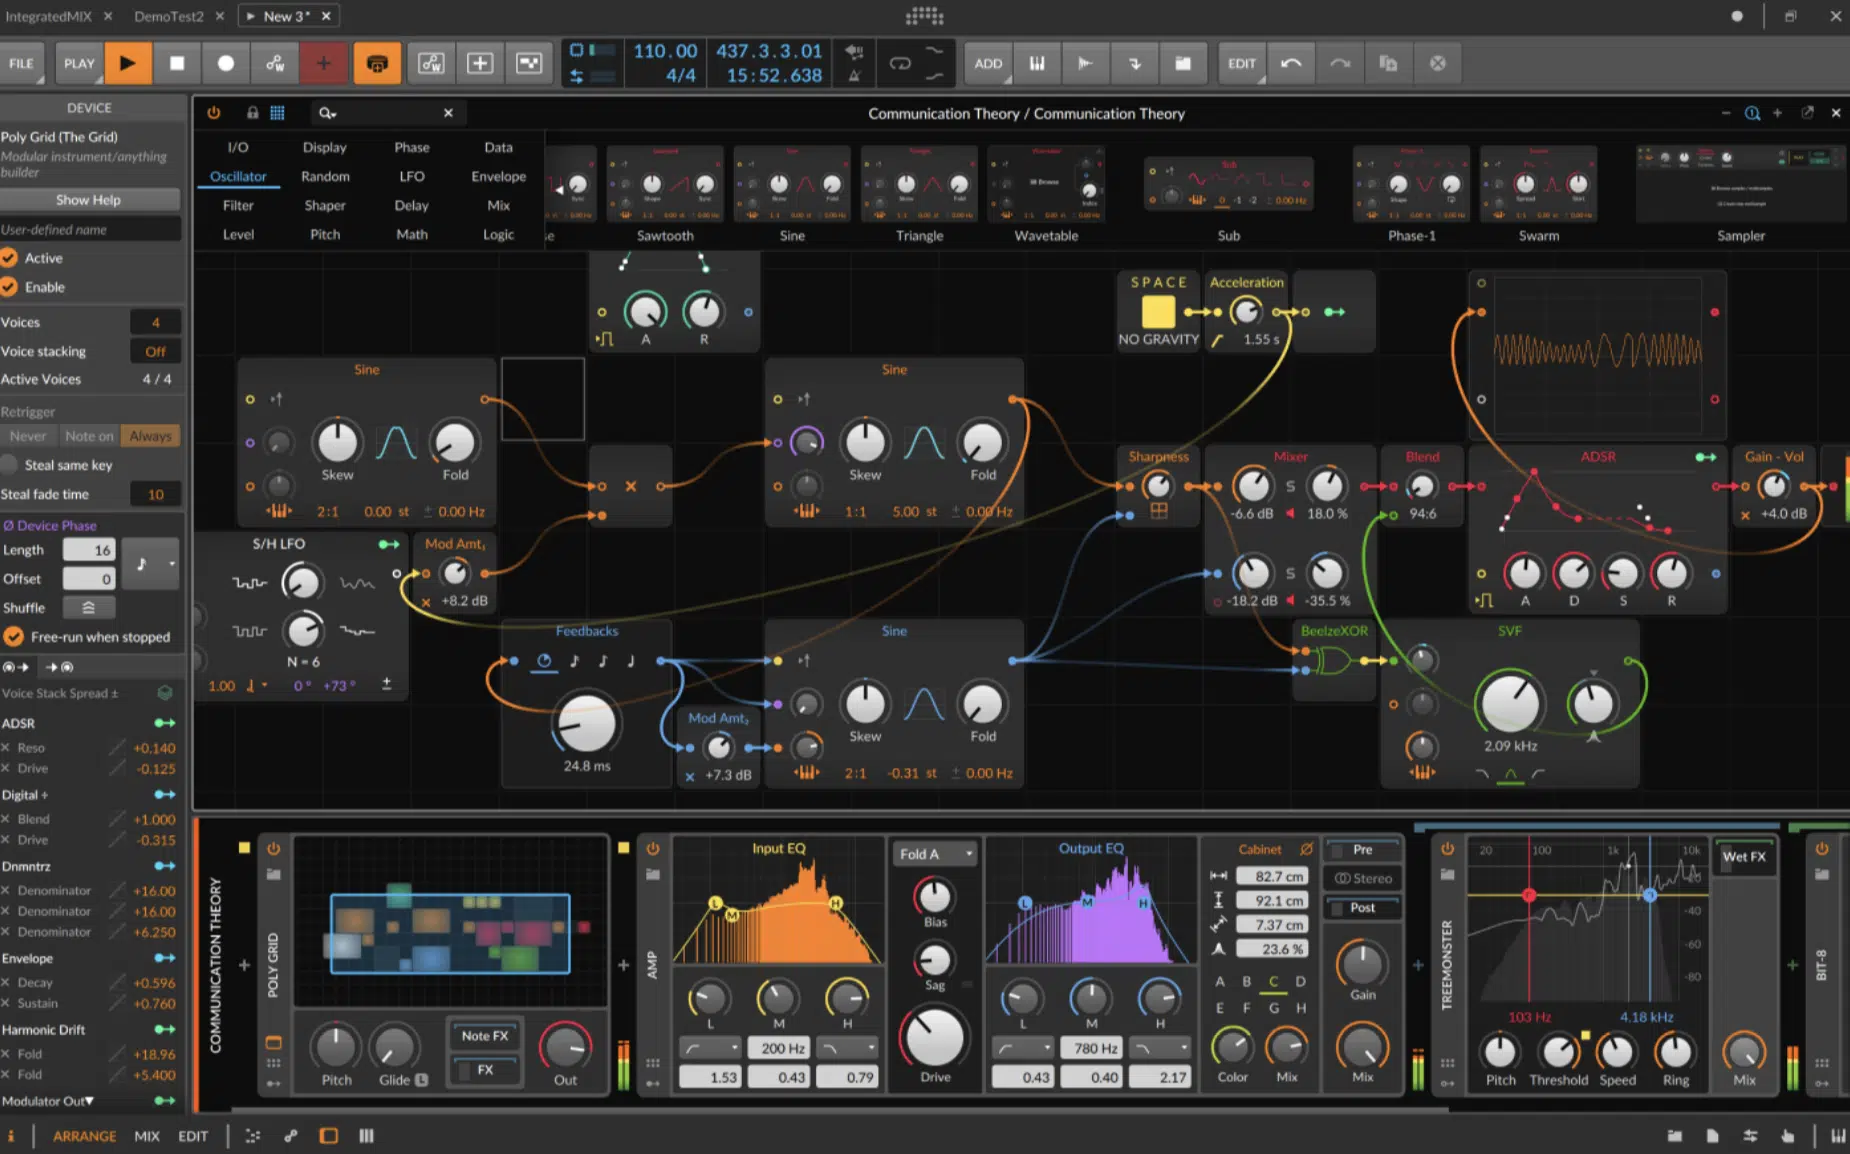
Task: Click the Treemonster device power icon
Action: pyautogui.click(x=1447, y=849)
